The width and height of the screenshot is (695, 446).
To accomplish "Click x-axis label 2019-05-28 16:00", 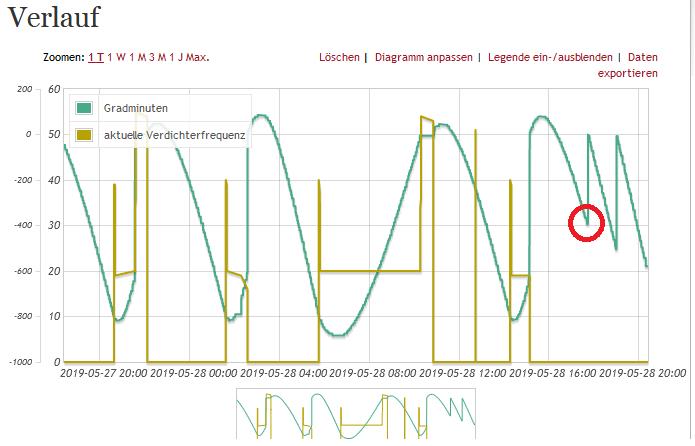I will pyautogui.click(x=553, y=373).
